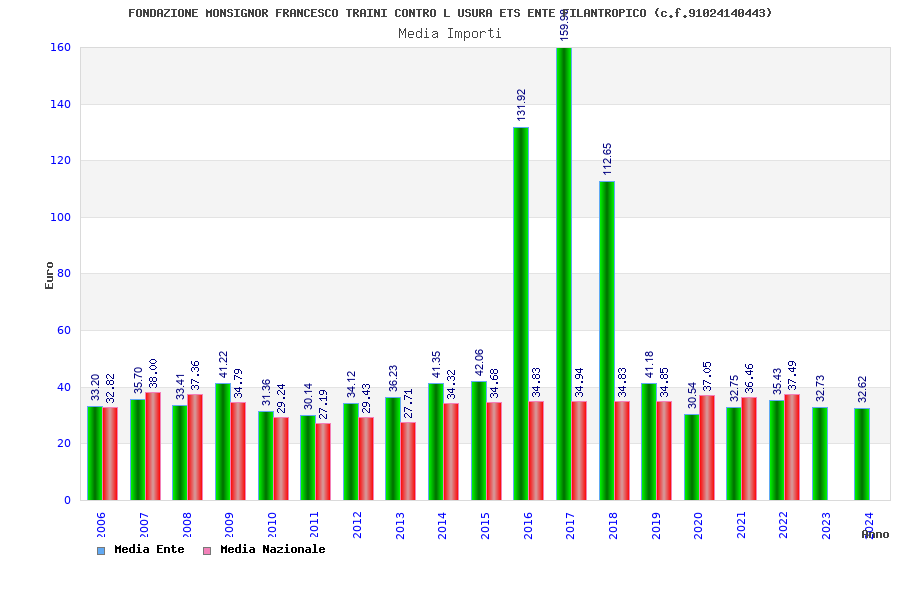Click the green bar for 2016

521,313
